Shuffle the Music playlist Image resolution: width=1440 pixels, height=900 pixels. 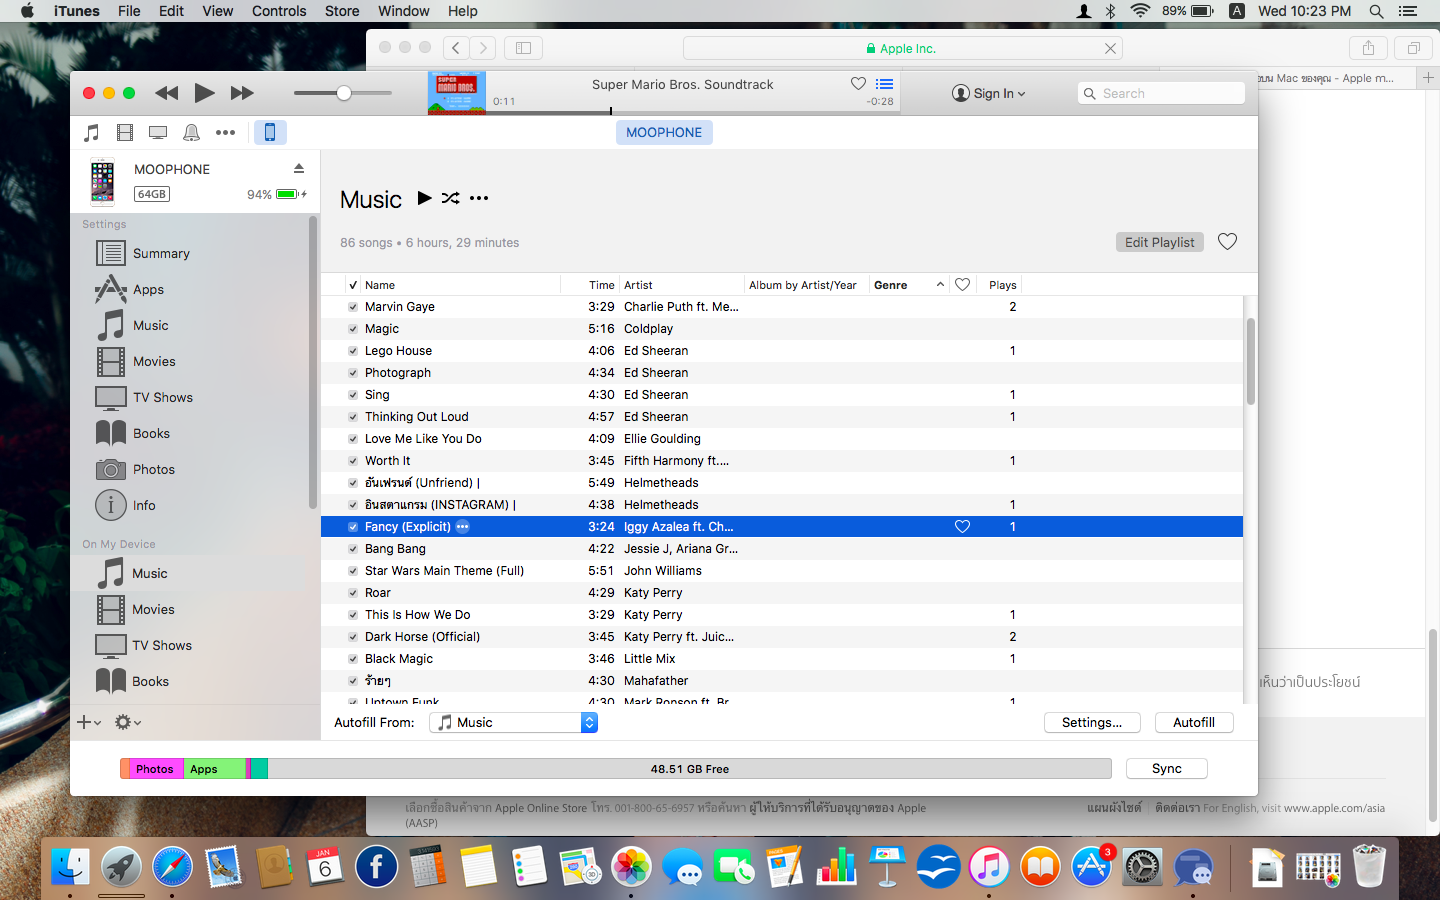(451, 198)
